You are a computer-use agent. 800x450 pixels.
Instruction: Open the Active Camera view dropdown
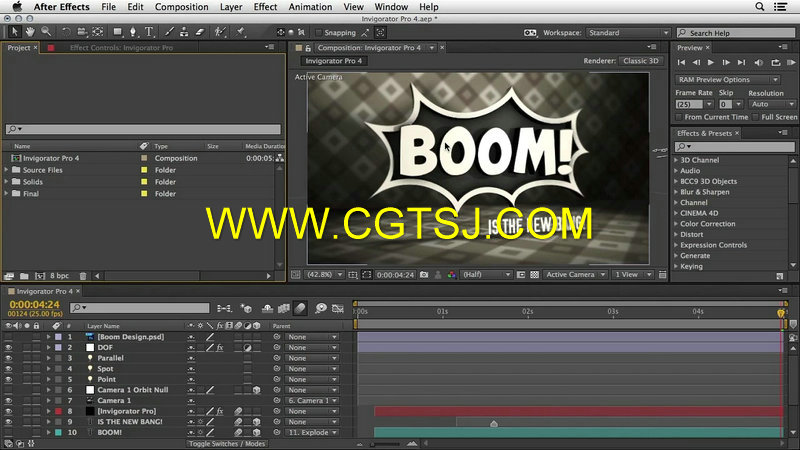575,274
